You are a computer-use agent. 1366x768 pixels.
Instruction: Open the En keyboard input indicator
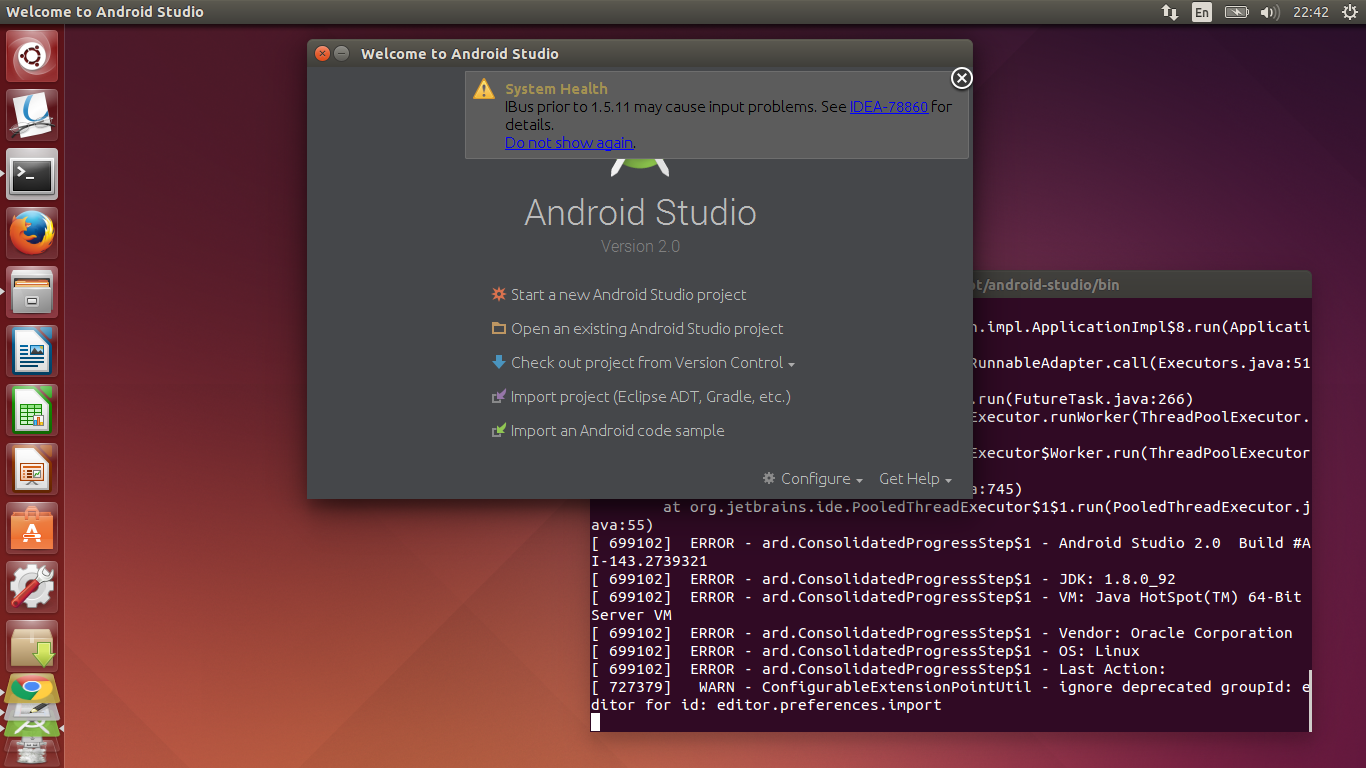(1202, 12)
